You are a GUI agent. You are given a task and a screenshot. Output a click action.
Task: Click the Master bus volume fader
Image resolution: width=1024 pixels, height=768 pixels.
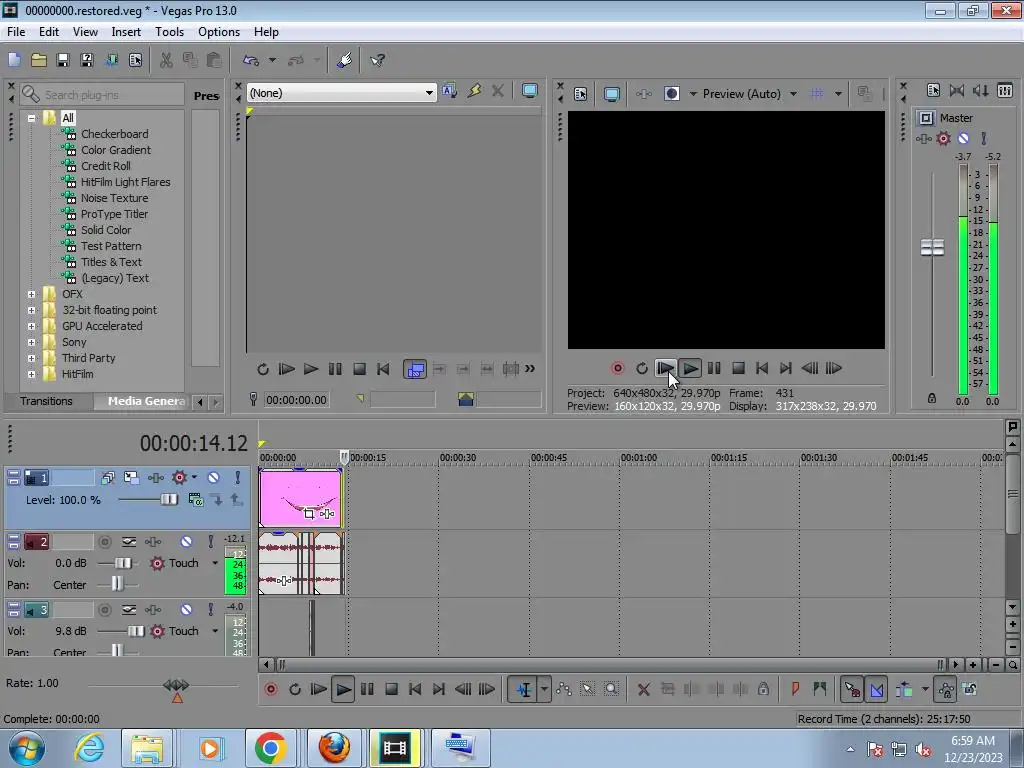(x=932, y=248)
